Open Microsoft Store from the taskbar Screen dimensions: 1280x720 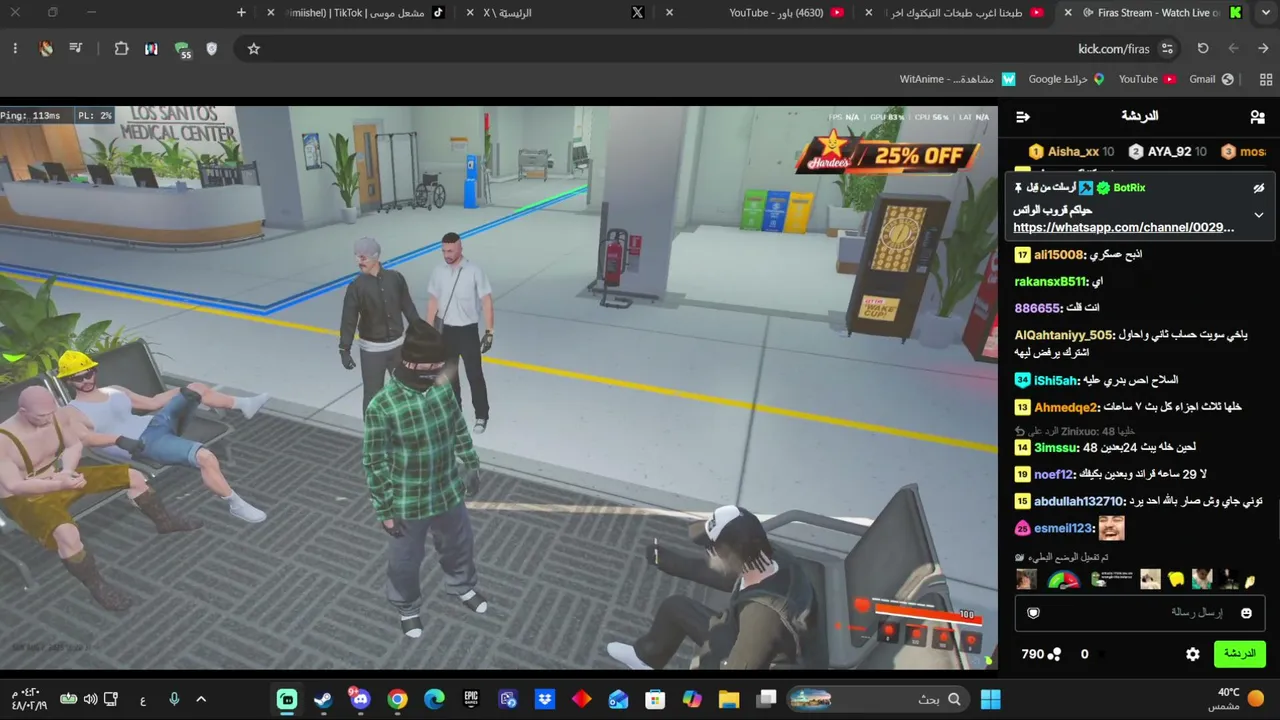point(655,699)
